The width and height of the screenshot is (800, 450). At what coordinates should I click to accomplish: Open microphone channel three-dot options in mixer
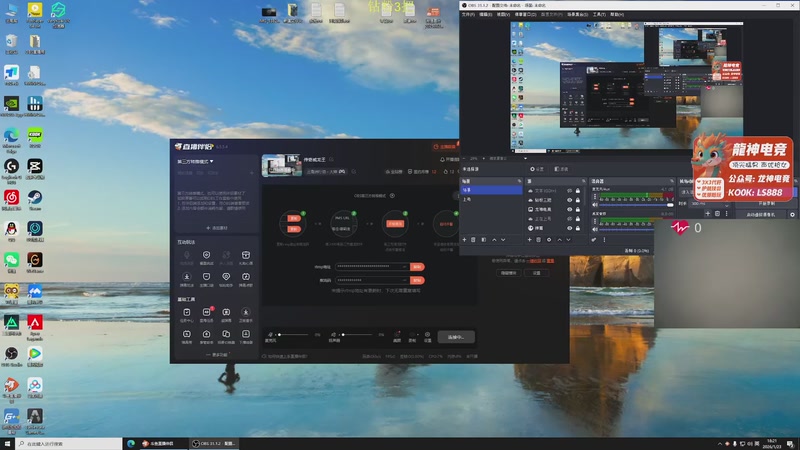[x=595, y=196]
